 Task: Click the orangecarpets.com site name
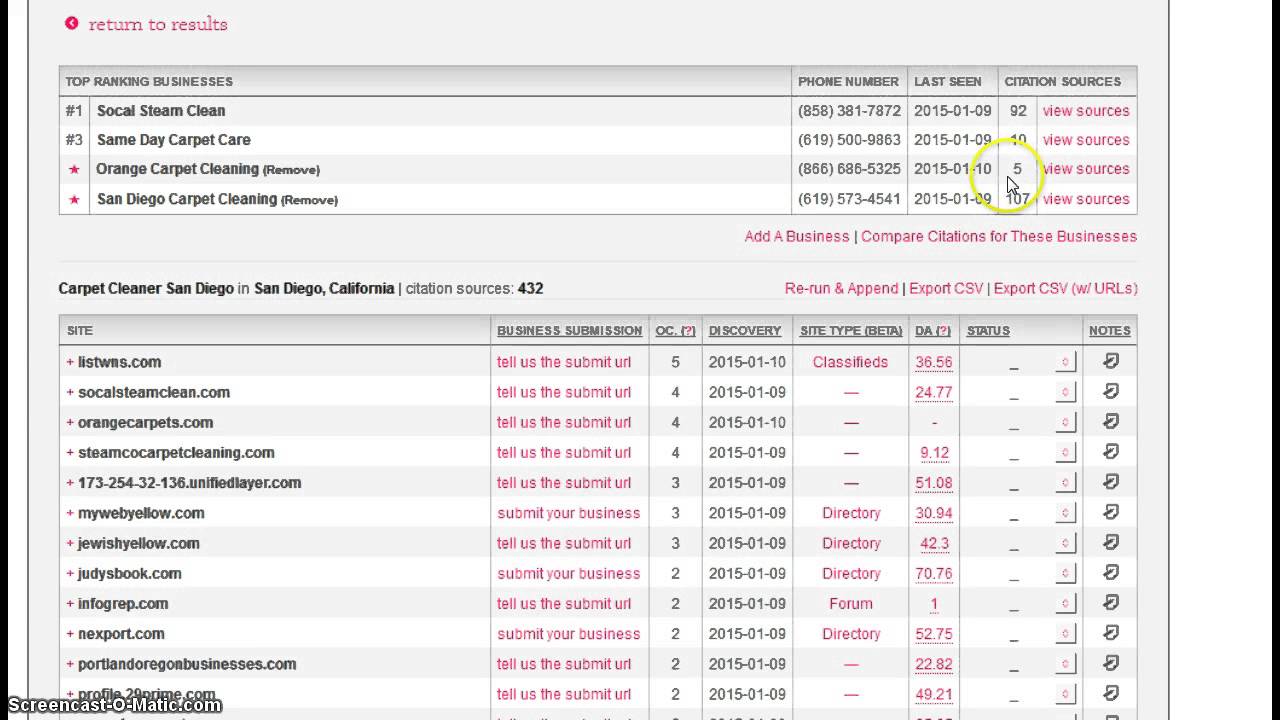coord(145,422)
